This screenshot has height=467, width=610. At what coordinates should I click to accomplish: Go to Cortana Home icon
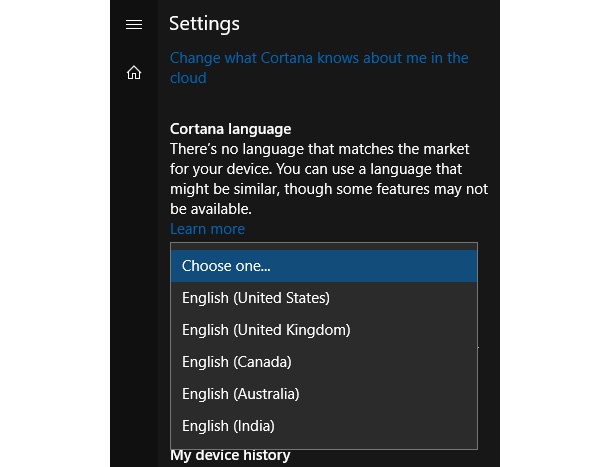coord(134,72)
